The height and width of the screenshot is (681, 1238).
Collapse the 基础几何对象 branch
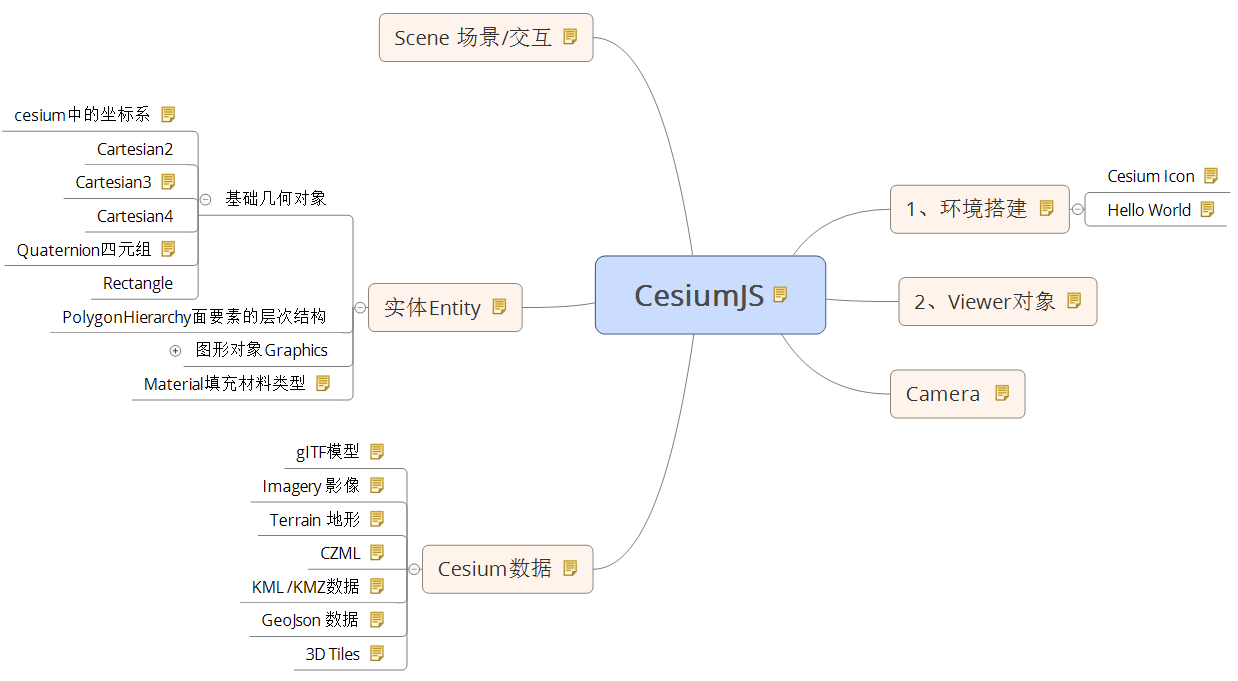click(205, 199)
